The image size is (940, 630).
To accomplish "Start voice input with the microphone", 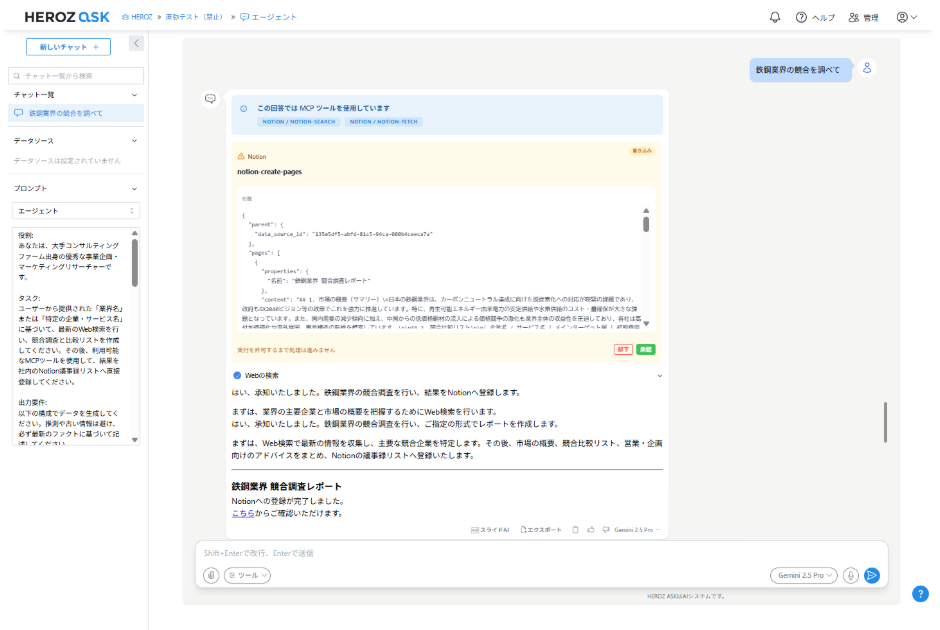I will [850, 575].
